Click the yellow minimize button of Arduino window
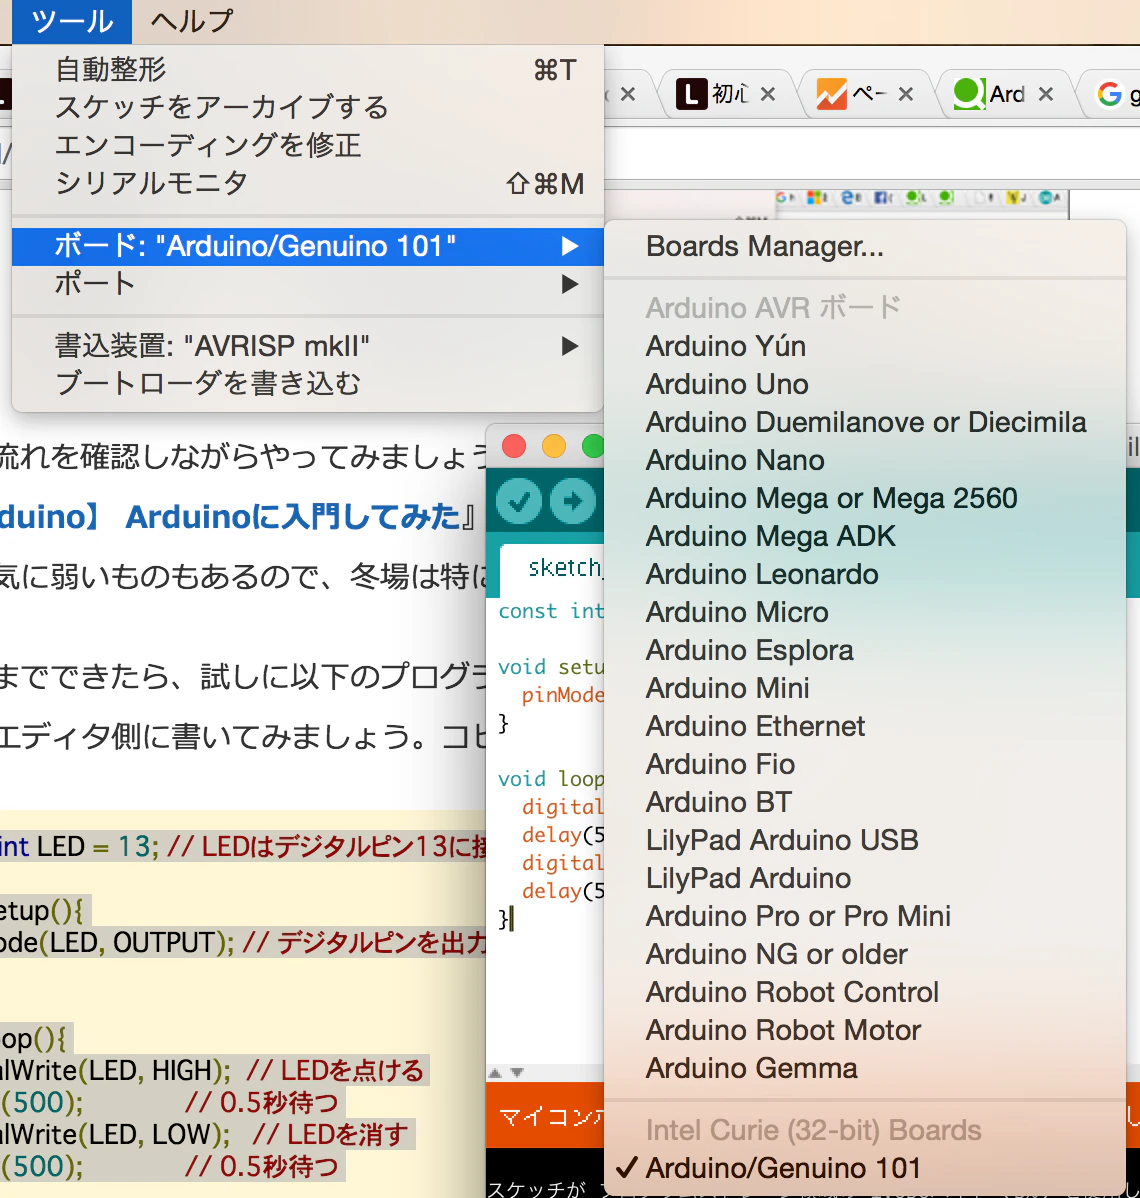Viewport: 1140px width, 1198px height. coord(554,445)
